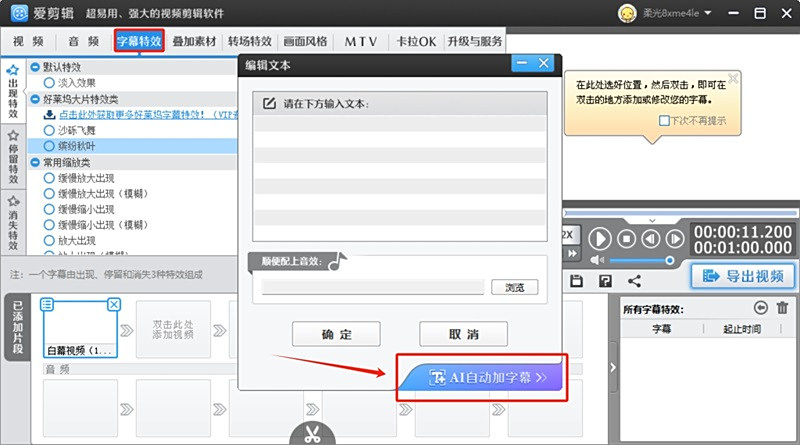Open the 叠加素材 tab
800x445 pixels.
194,41
